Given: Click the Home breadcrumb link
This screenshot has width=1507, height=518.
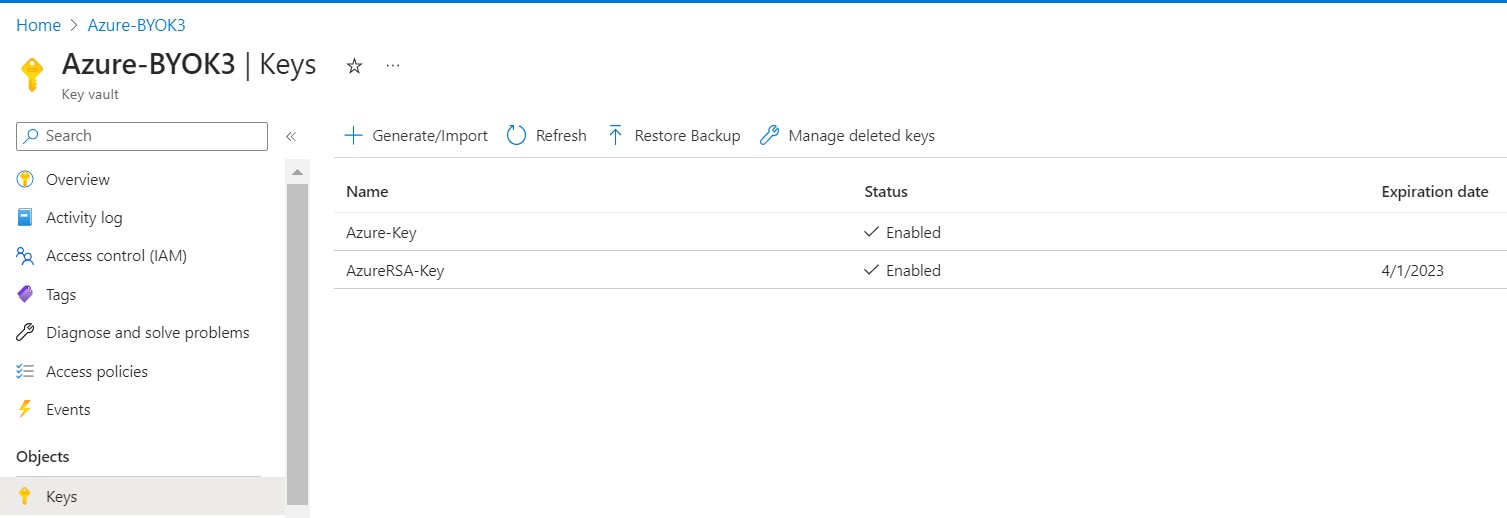Looking at the screenshot, I should (38, 25).
